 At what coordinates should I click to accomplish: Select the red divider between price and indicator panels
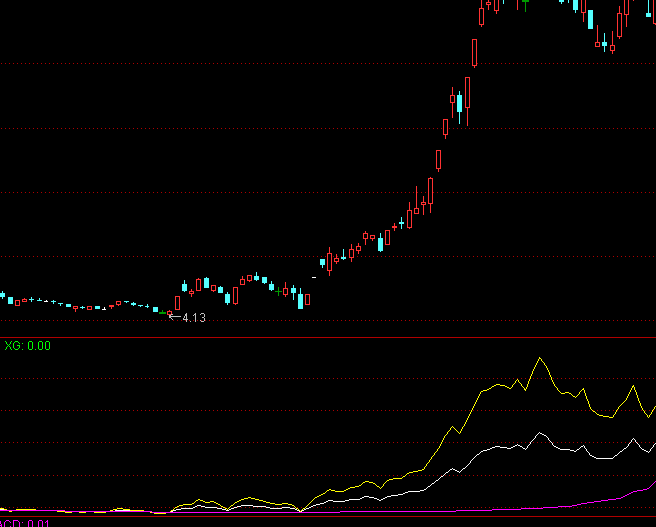pyautogui.click(x=328, y=338)
